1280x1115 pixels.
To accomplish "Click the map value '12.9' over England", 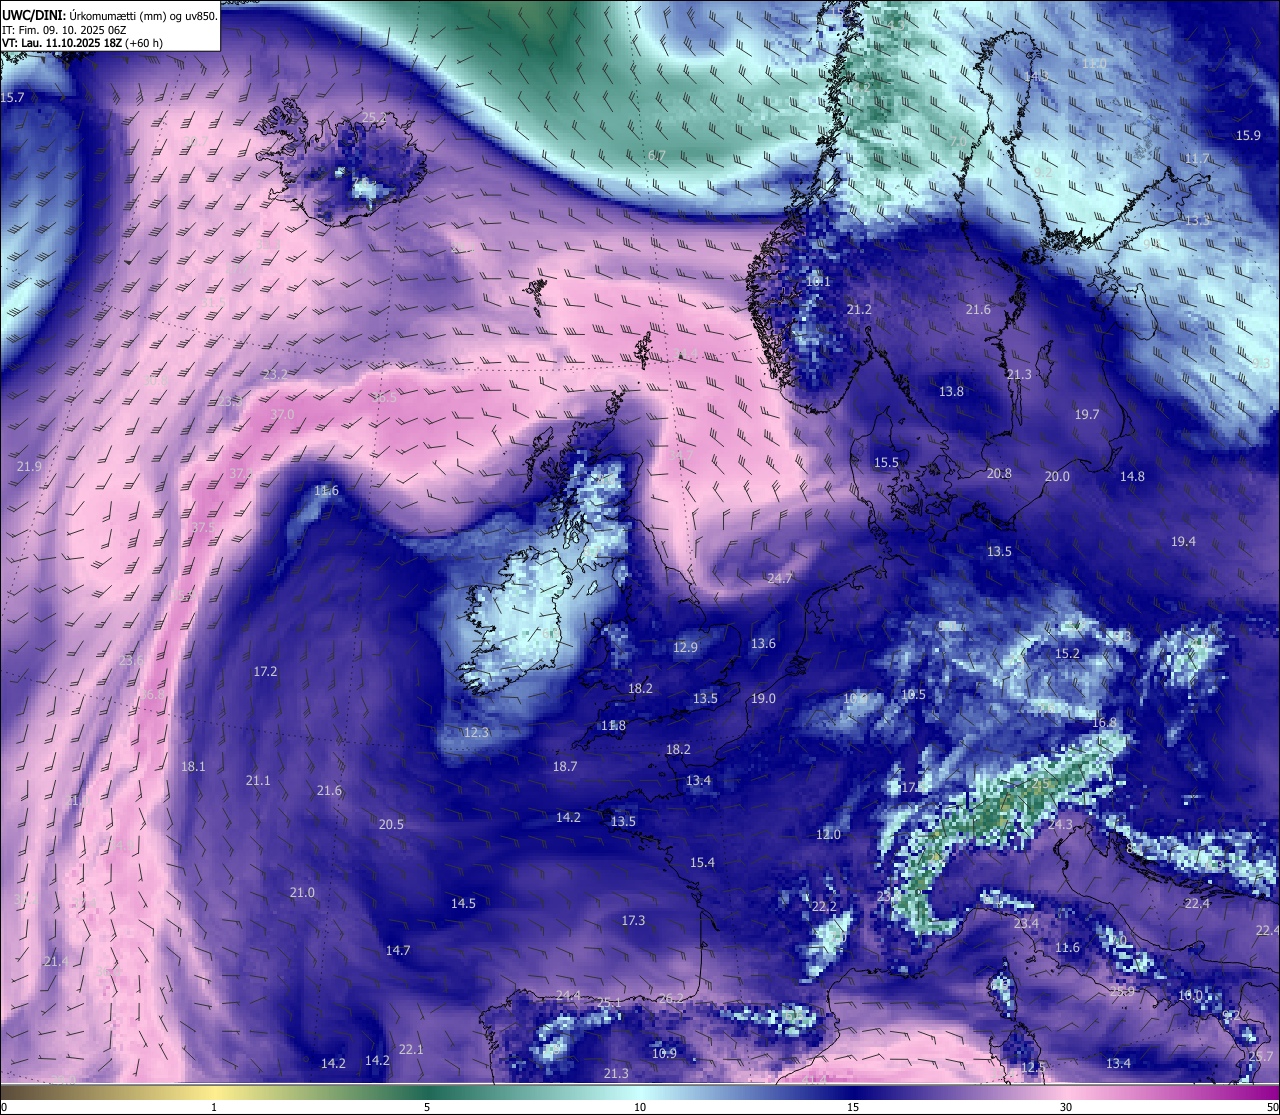I will pos(685,648).
